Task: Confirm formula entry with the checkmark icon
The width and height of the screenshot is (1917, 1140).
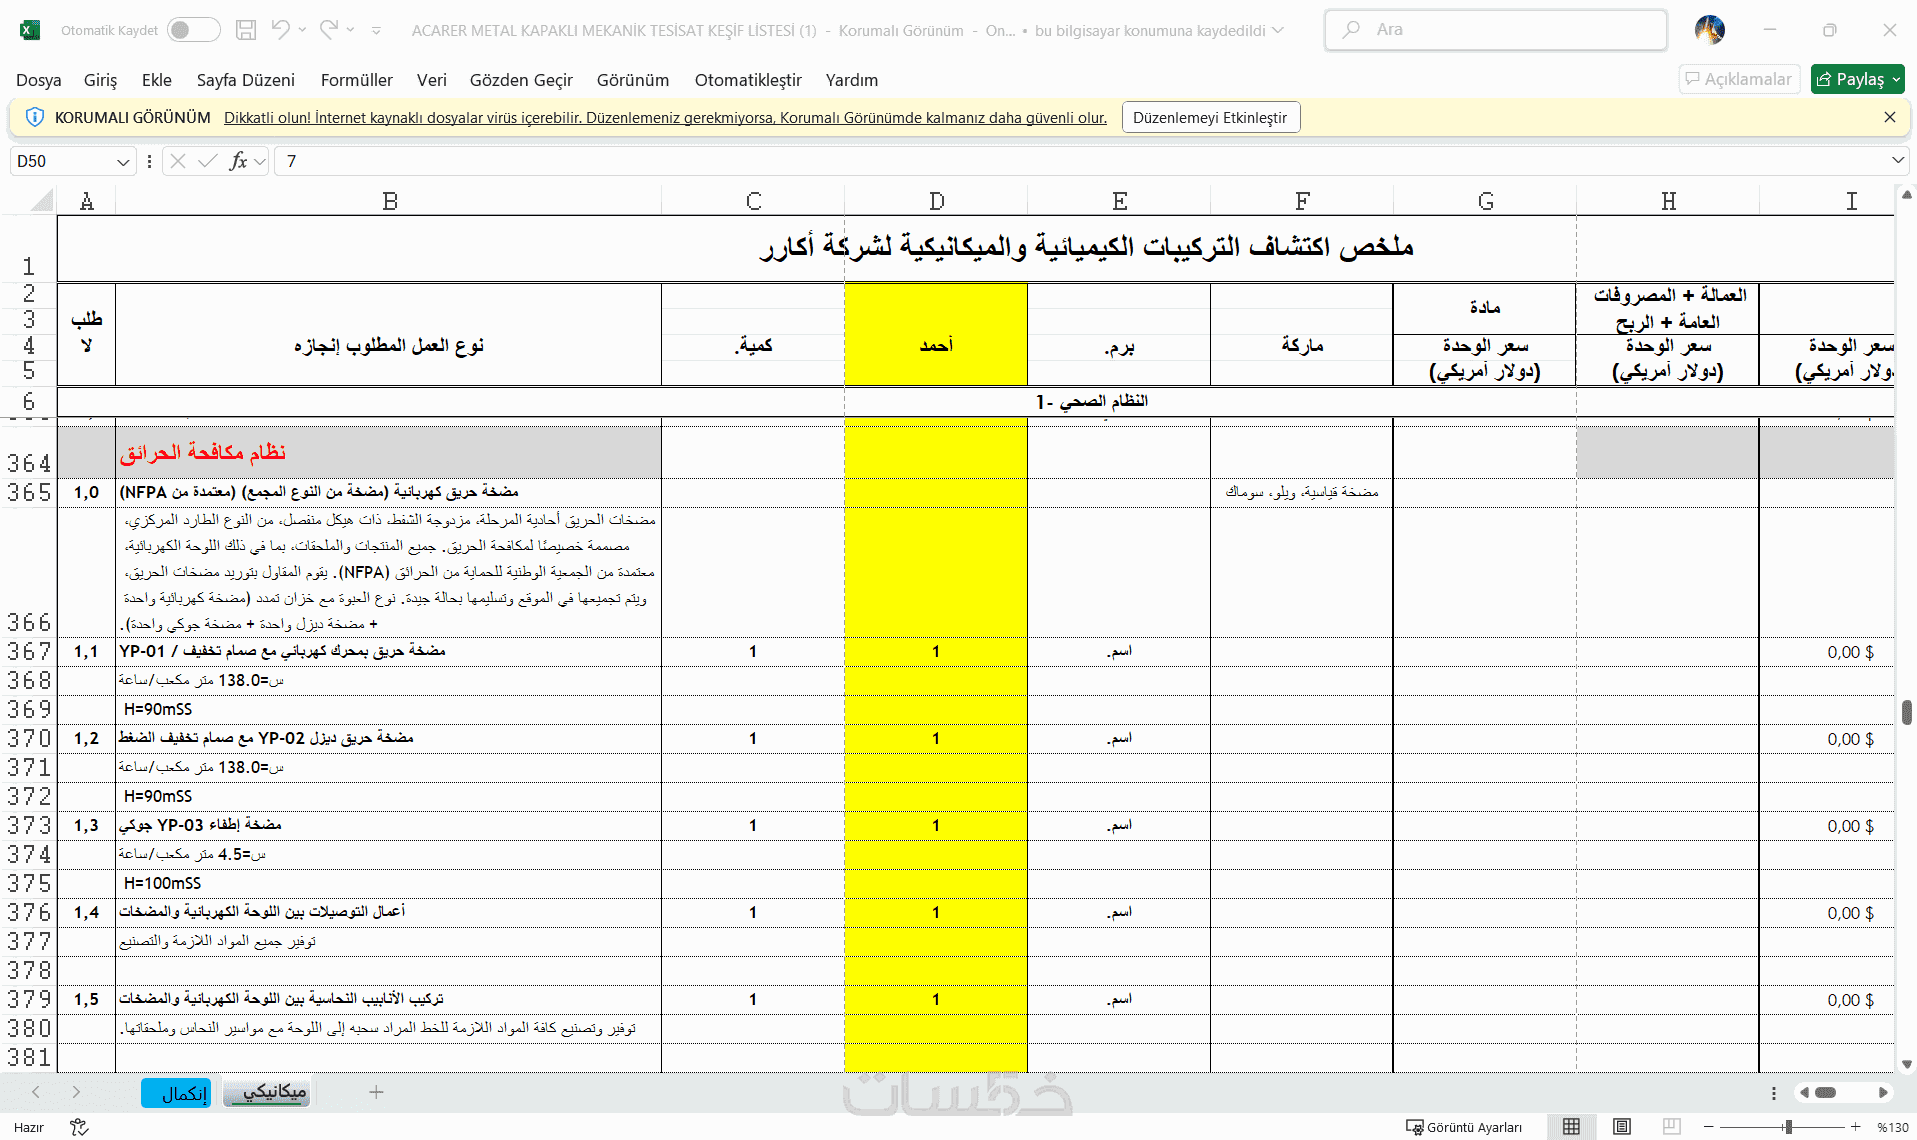Action: (x=208, y=161)
